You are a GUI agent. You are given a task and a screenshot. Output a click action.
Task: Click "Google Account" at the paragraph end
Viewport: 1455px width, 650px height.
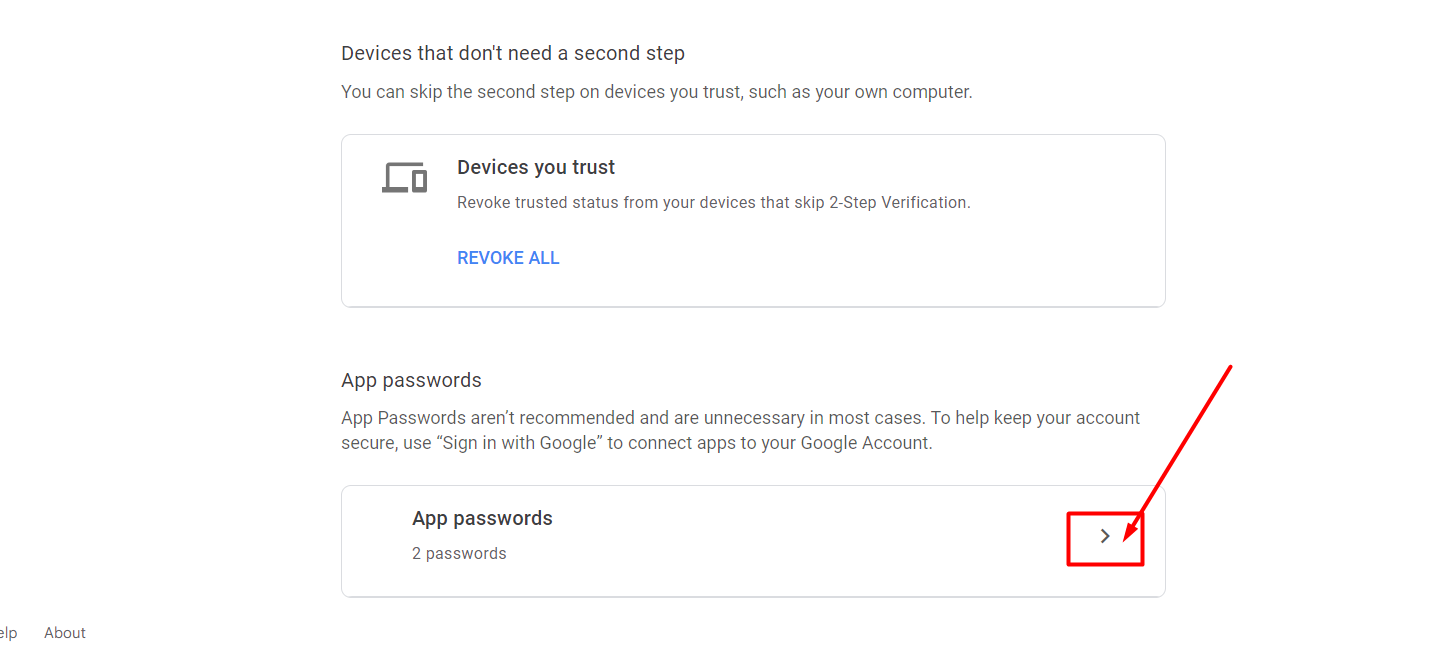pos(868,443)
